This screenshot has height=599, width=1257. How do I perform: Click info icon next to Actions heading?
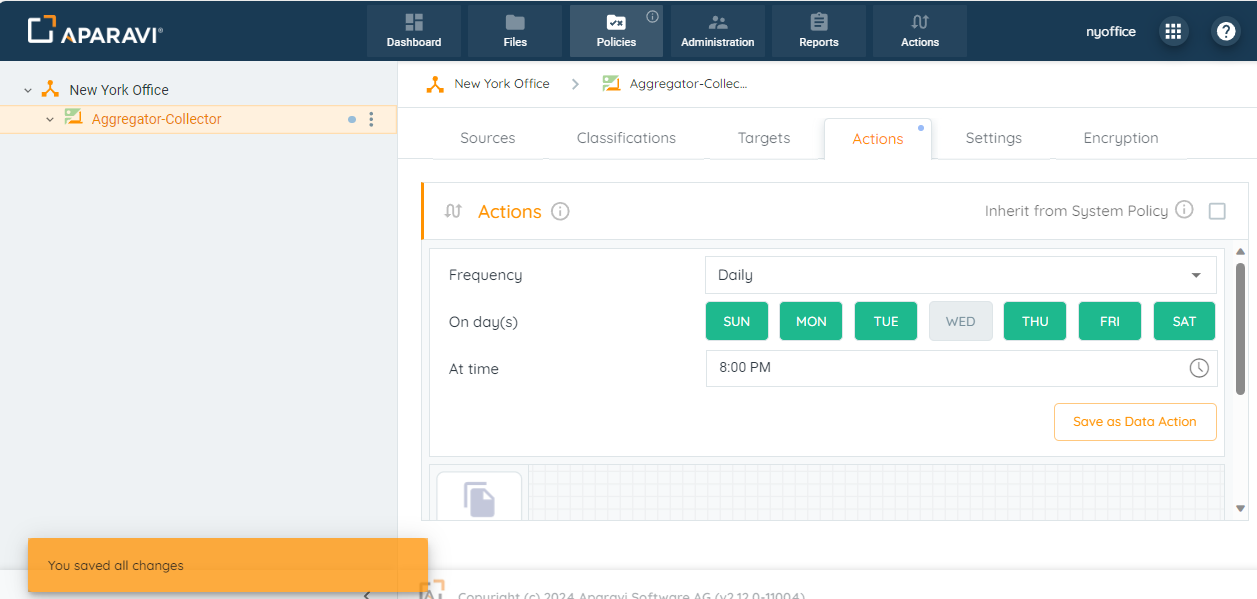click(560, 211)
